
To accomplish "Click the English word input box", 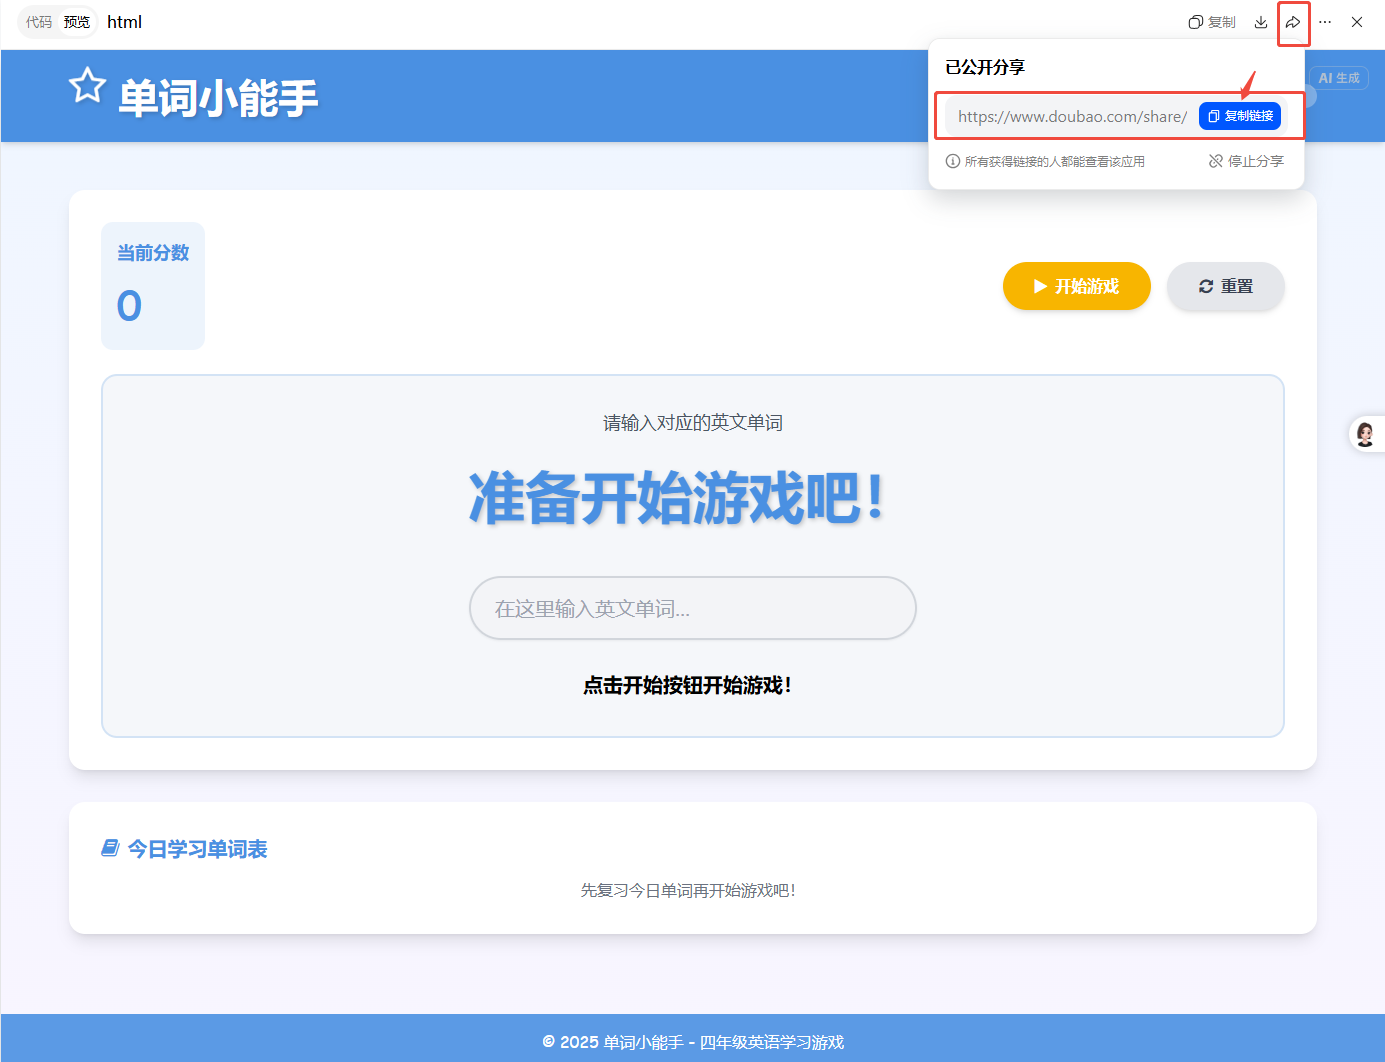I will point(692,608).
